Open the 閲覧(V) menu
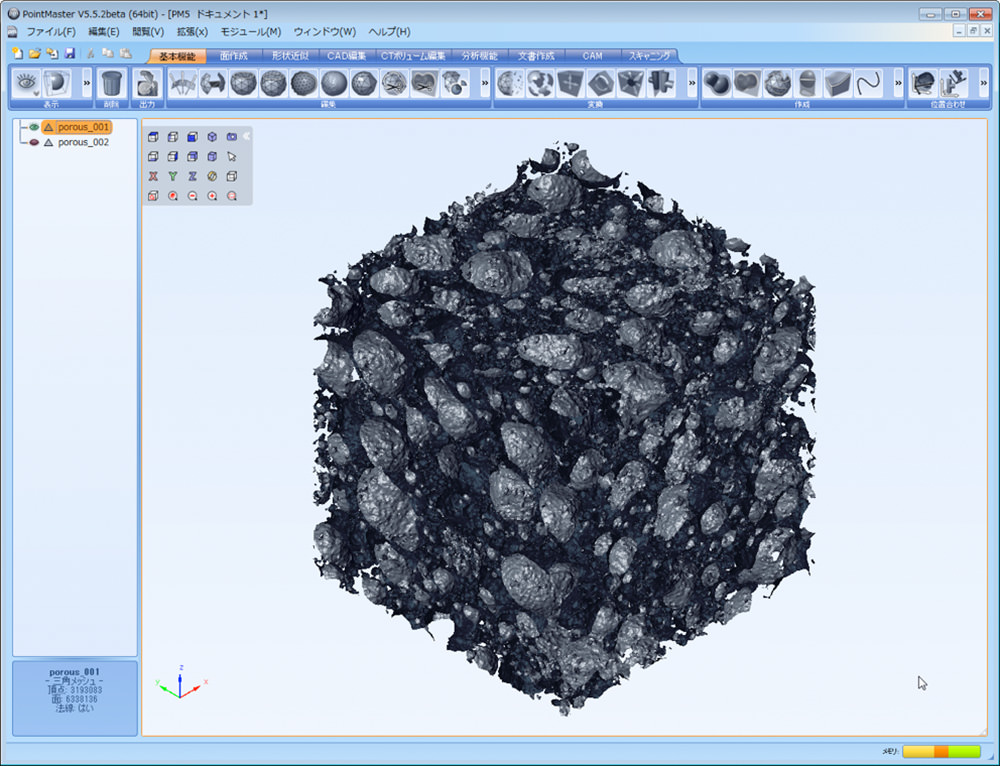This screenshot has height=766, width=1000. (x=148, y=31)
